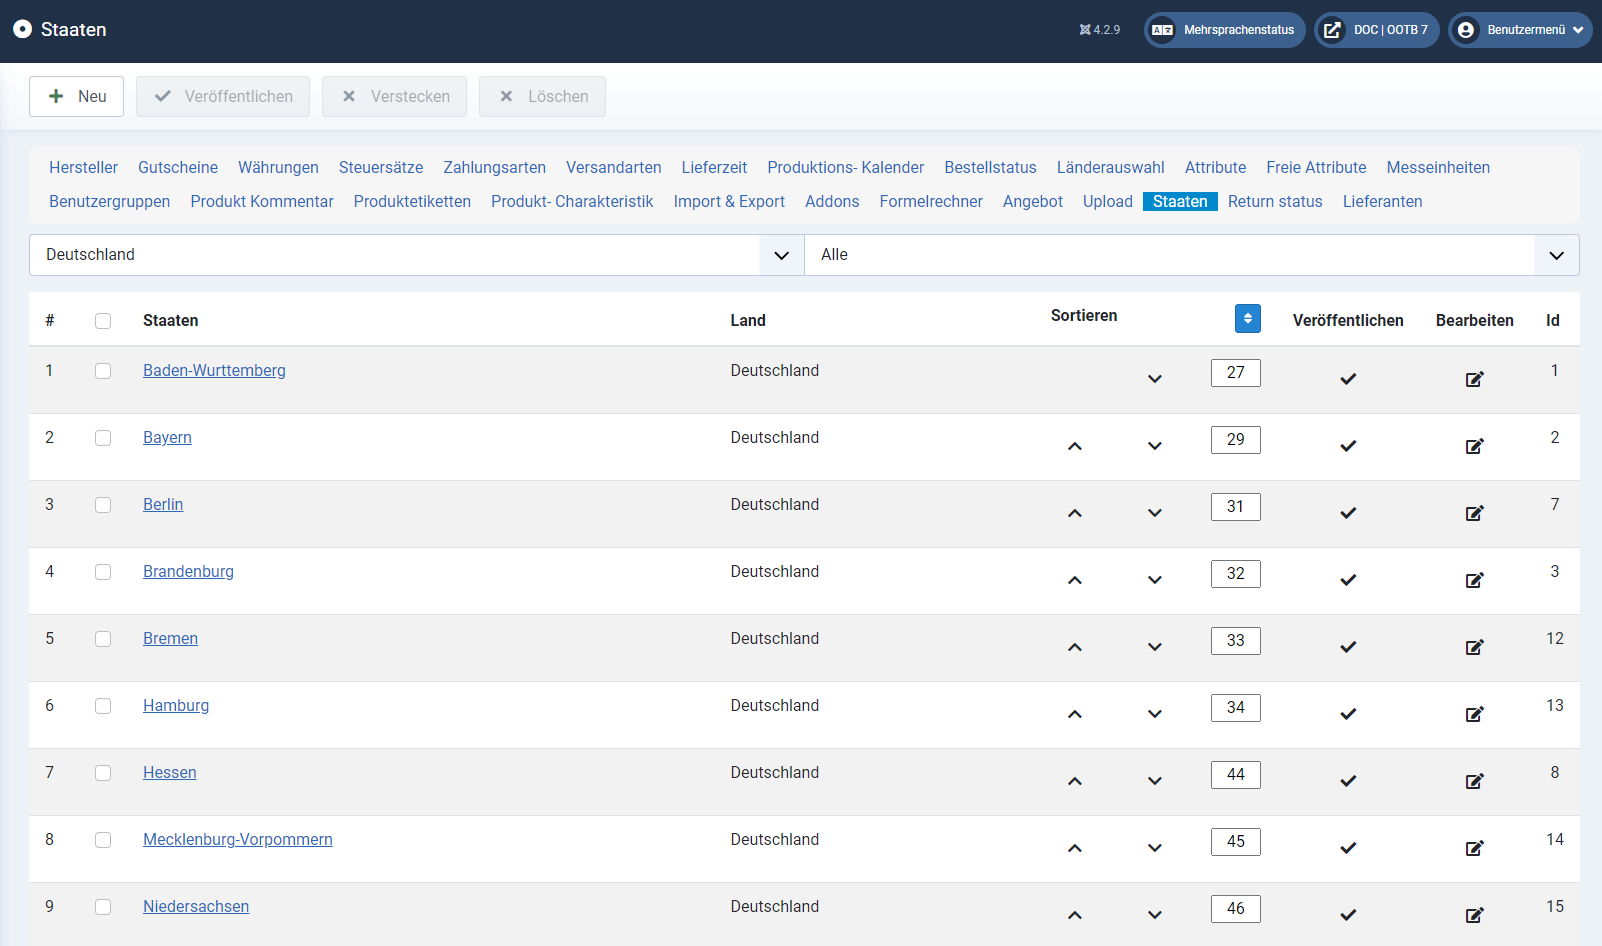This screenshot has width=1602, height=946.
Task: Toggle published checkmark for Brandenburg
Action: [x=1348, y=580]
